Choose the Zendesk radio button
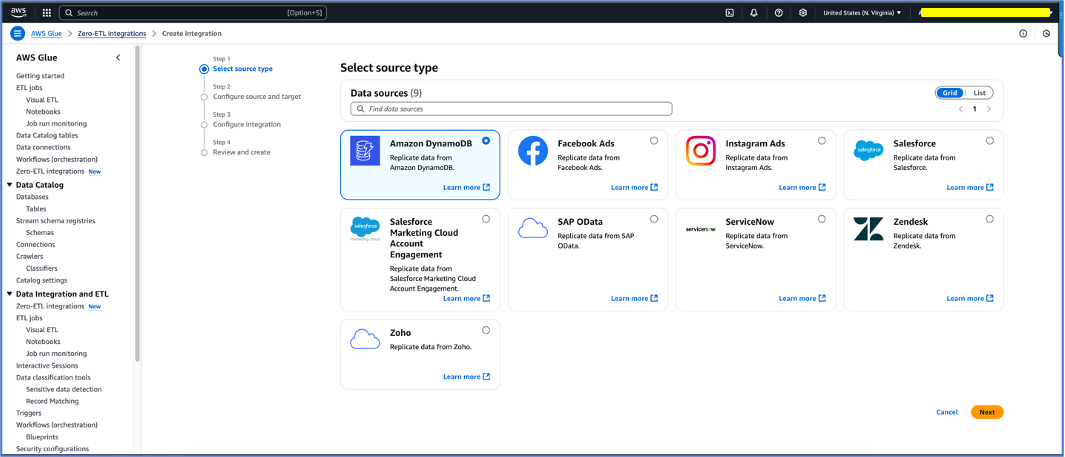Screen dimensions: 1065x457 coord(989,219)
